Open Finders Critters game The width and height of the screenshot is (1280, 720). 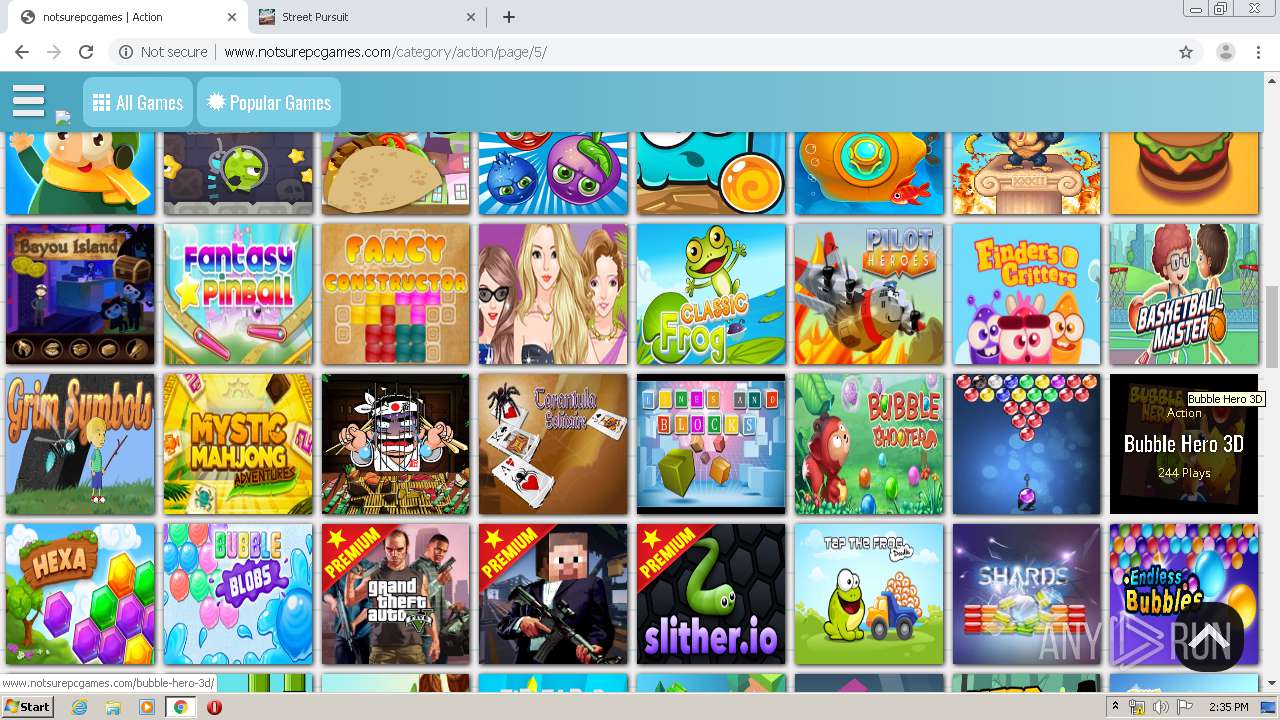tap(1027, 294)
